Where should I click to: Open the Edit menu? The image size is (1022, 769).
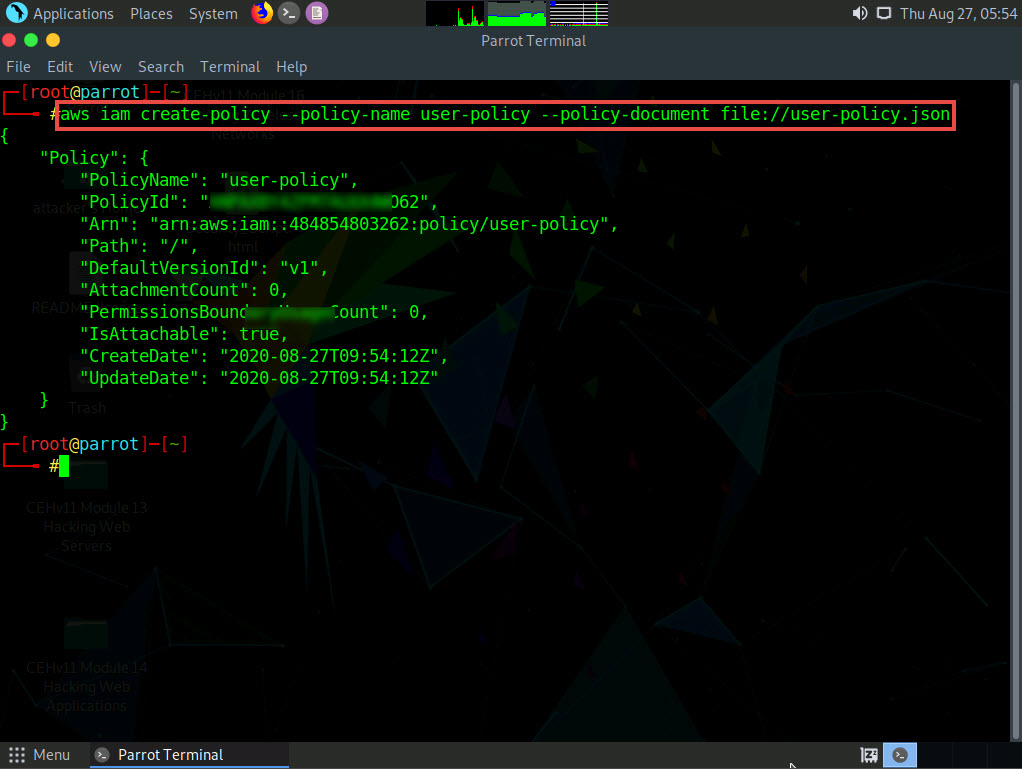(60, 67)
